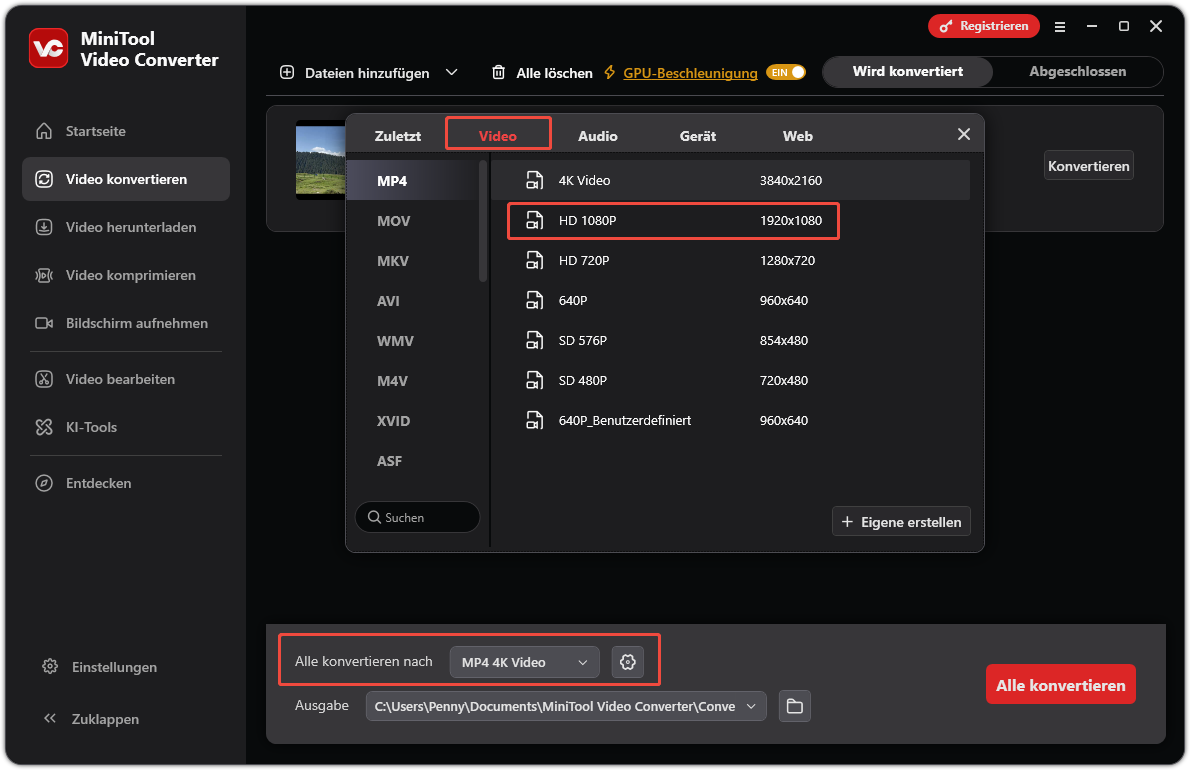Open format settings gear next to MP4 4K Video
The width and height of the screenshot is (1190, 770).
(x=628, y=662)
